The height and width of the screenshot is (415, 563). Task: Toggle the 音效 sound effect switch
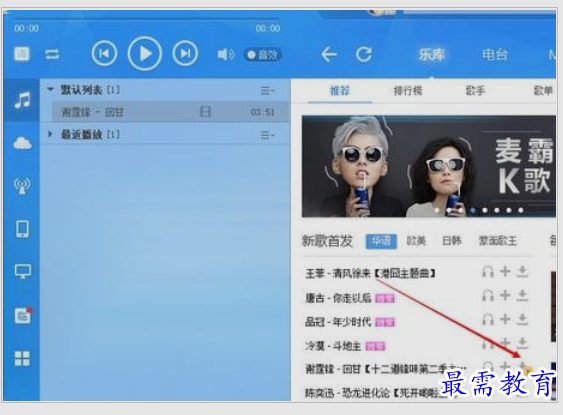point(262,55)
